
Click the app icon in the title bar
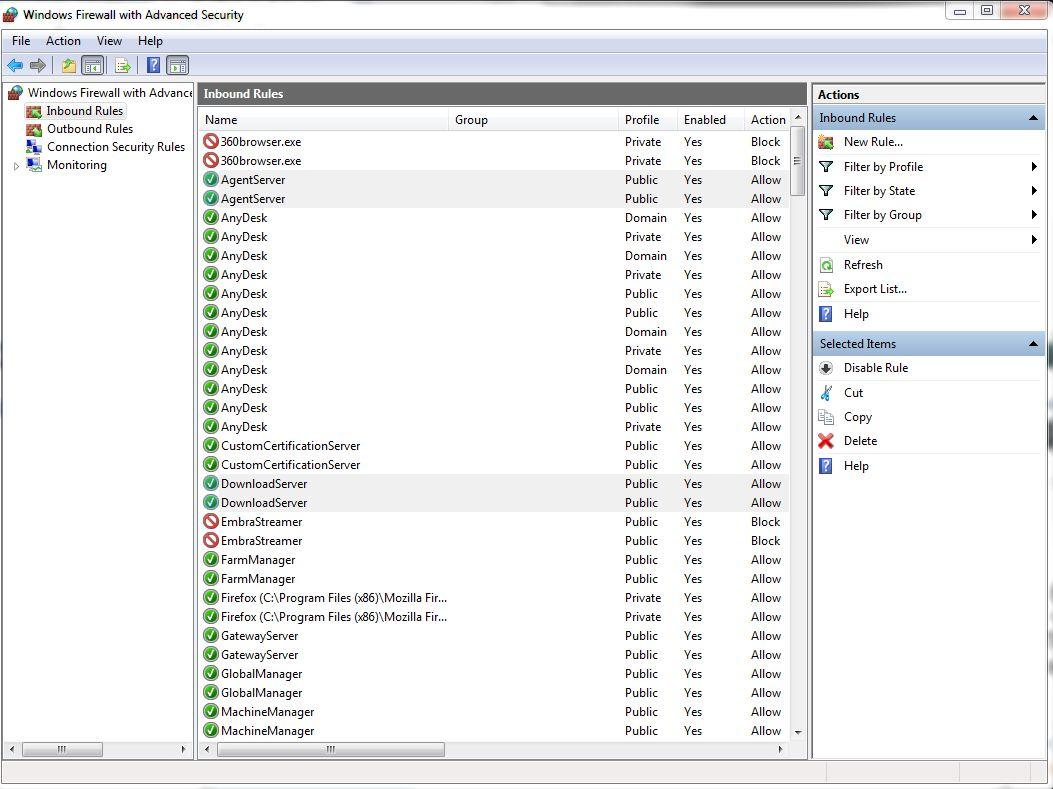(x=10, y=14)
